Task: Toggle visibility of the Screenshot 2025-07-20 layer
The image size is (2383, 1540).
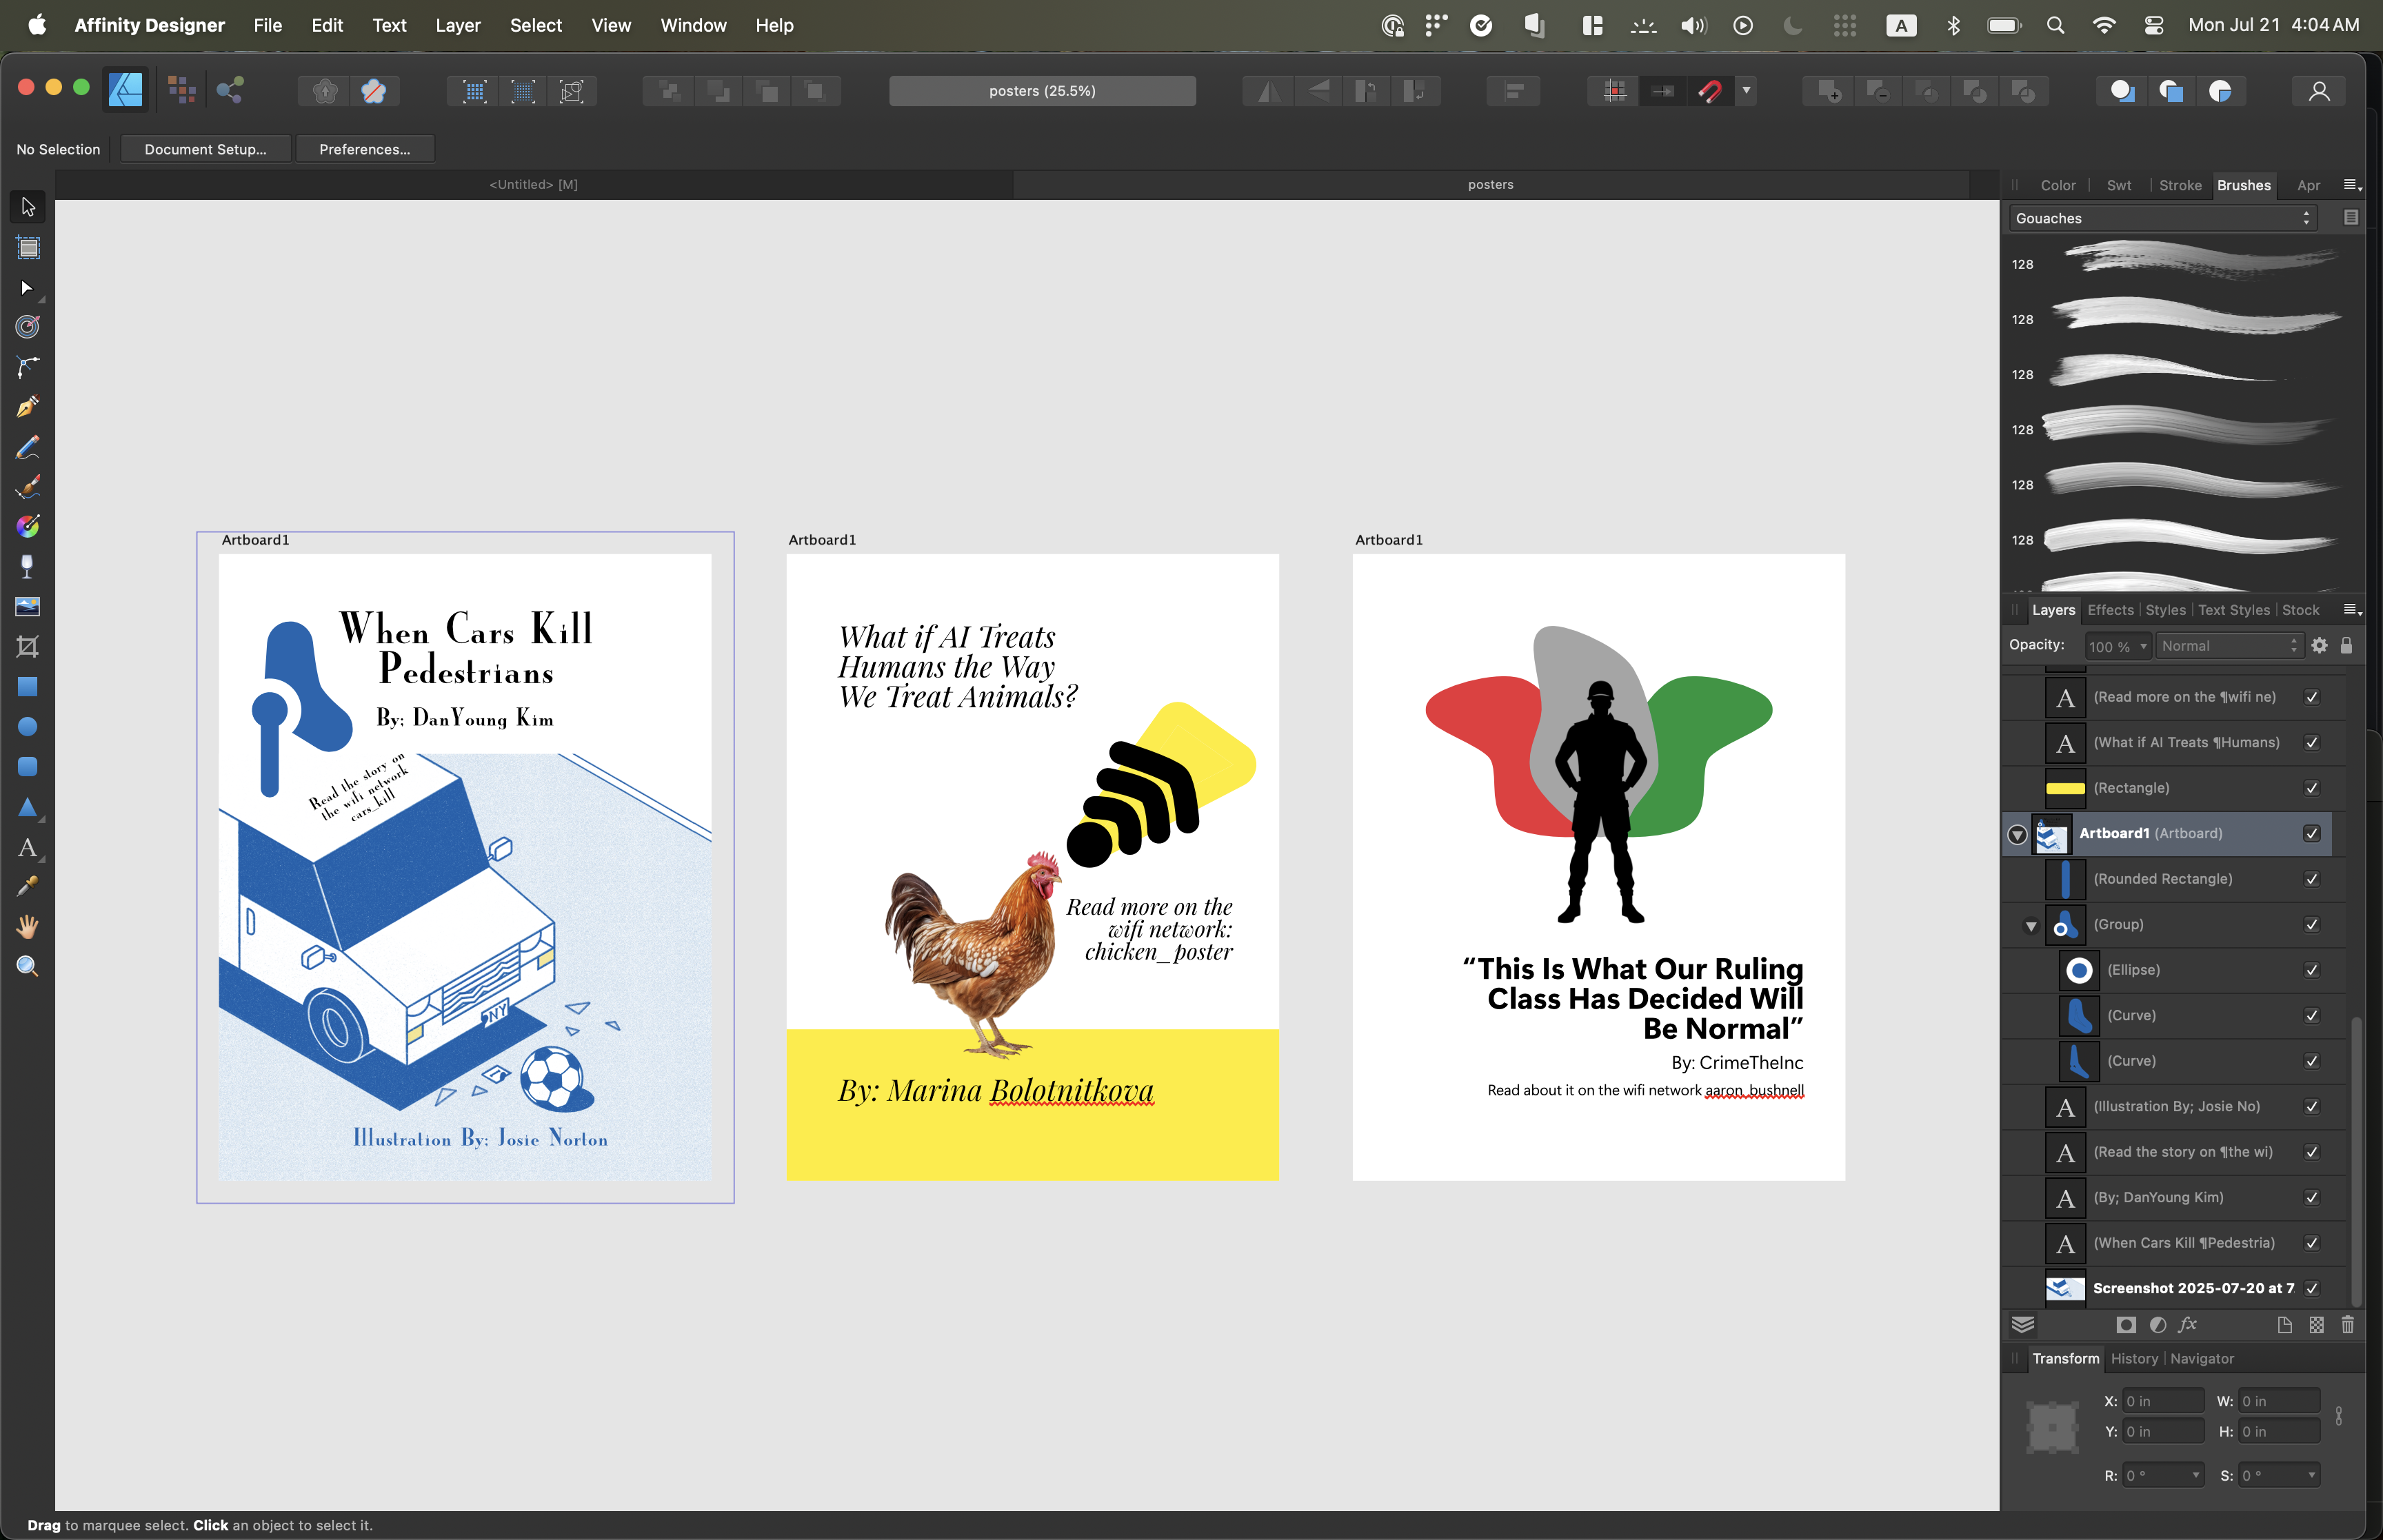Action: 2312,1288
